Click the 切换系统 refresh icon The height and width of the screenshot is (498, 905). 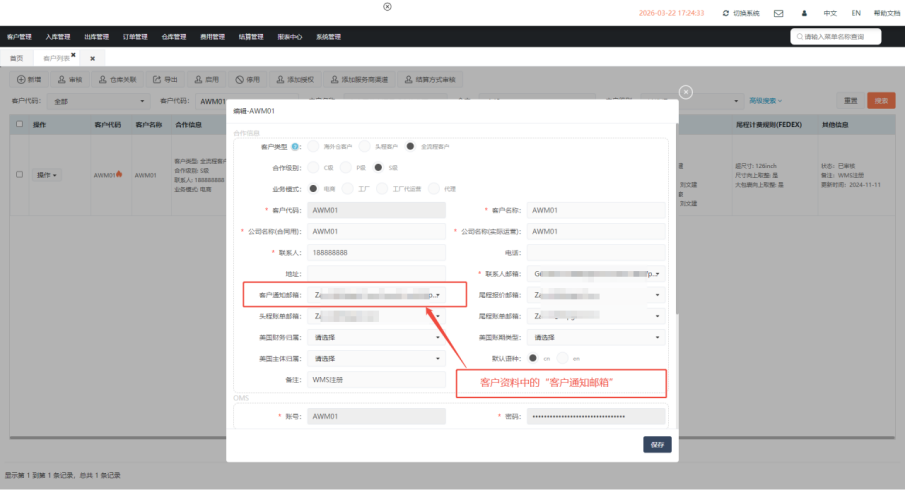(725, 13)
